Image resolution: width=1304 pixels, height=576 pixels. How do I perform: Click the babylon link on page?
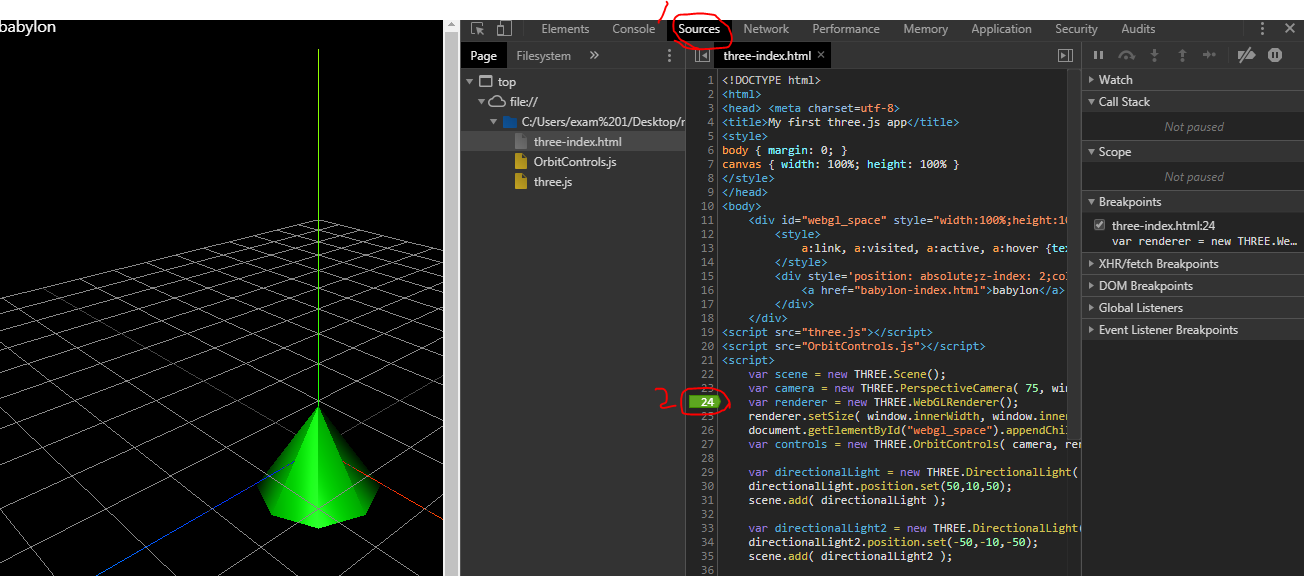[x=28, y=27]
